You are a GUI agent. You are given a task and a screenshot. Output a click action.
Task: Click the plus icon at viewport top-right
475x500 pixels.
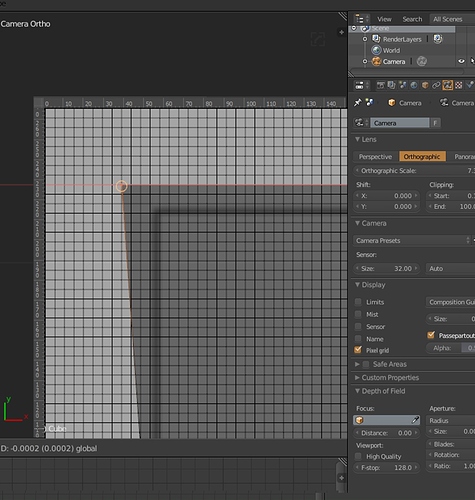(341, 32)
